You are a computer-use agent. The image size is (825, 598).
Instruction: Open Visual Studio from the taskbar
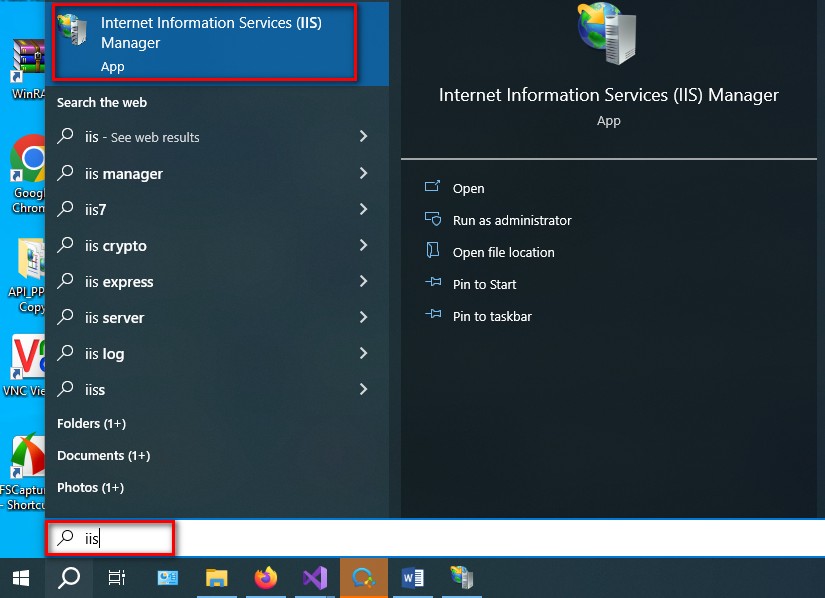coord(315,578)
